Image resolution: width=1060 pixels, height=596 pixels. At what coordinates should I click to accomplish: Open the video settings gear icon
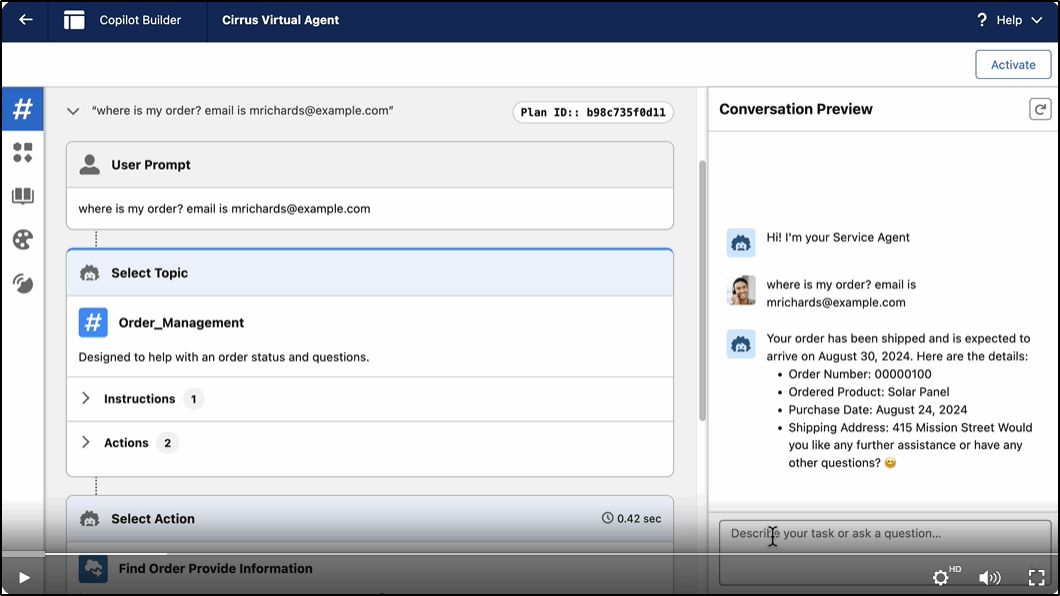pyautogui.click(x=940, y=577)
